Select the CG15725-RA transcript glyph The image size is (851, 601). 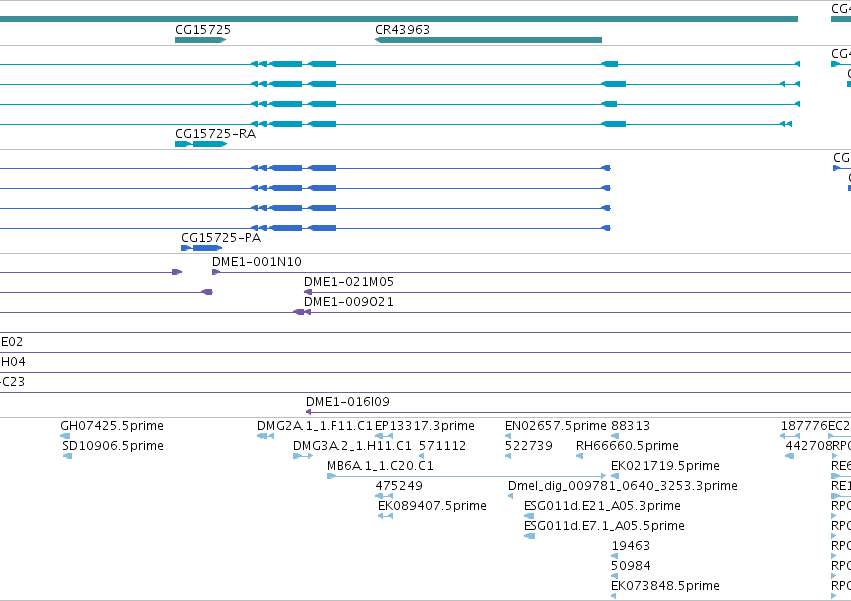coord(201,144)
